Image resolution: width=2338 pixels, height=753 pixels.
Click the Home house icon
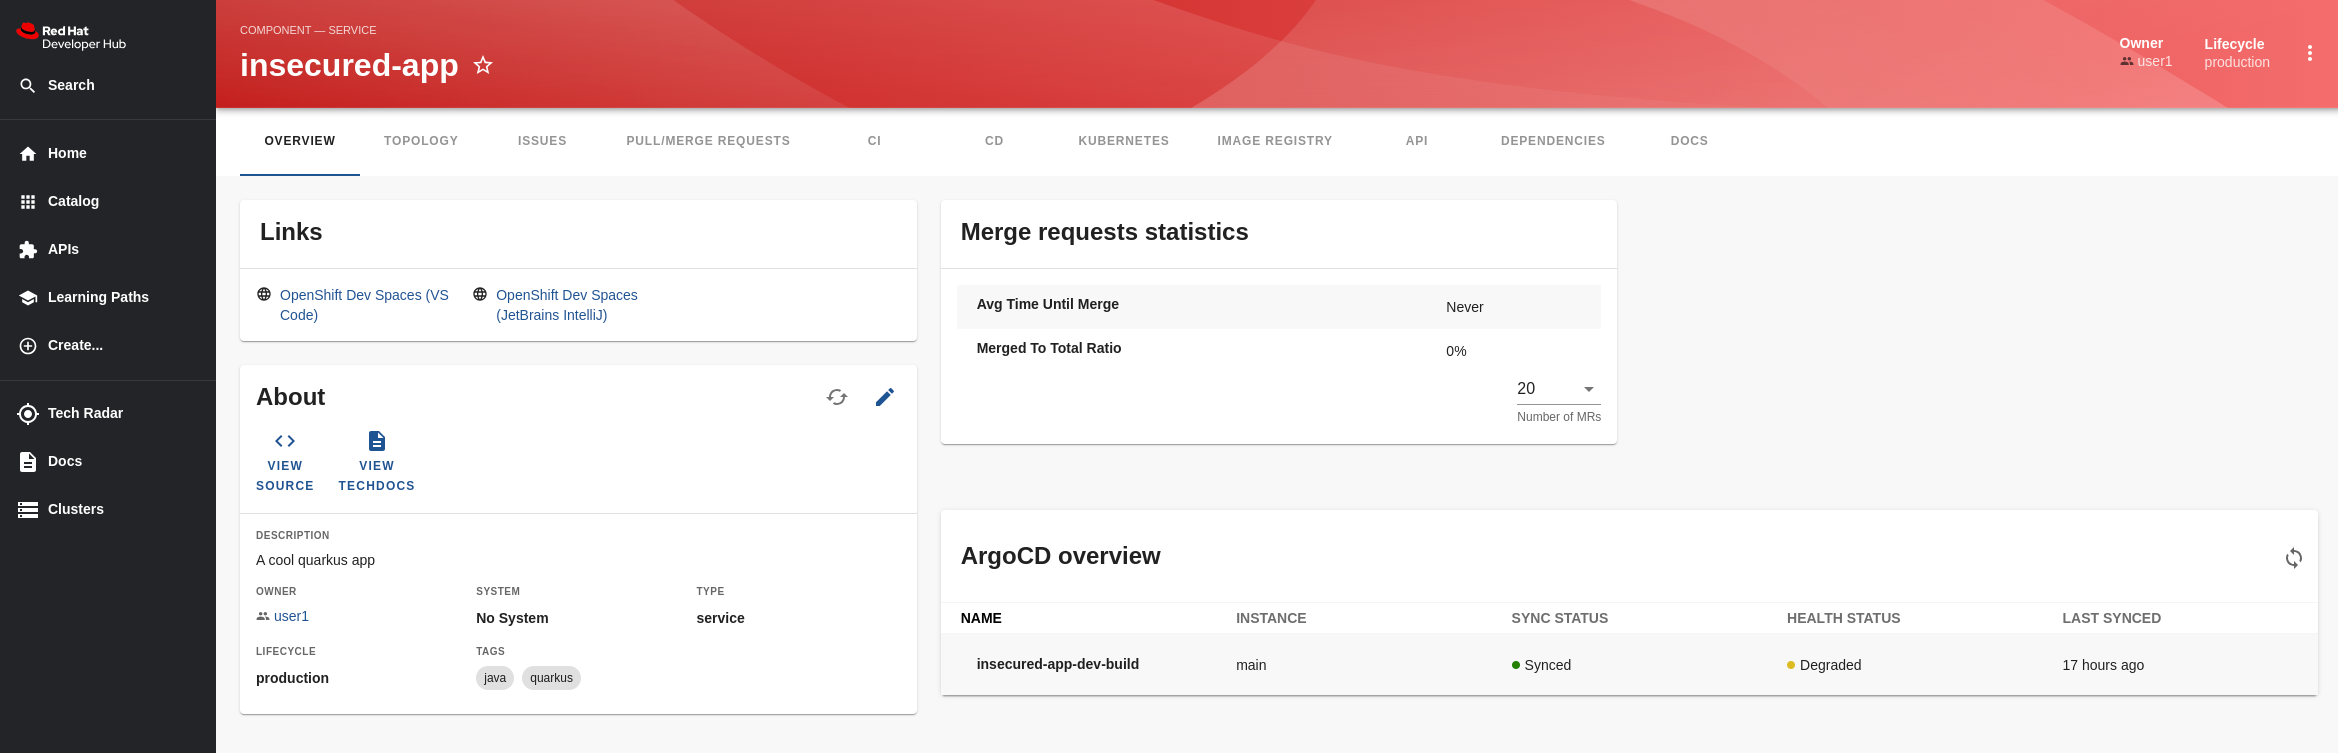coord(28,154)
